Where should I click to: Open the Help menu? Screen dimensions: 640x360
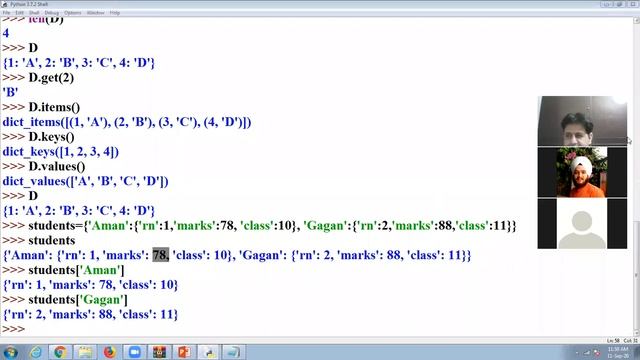[115, 13]
